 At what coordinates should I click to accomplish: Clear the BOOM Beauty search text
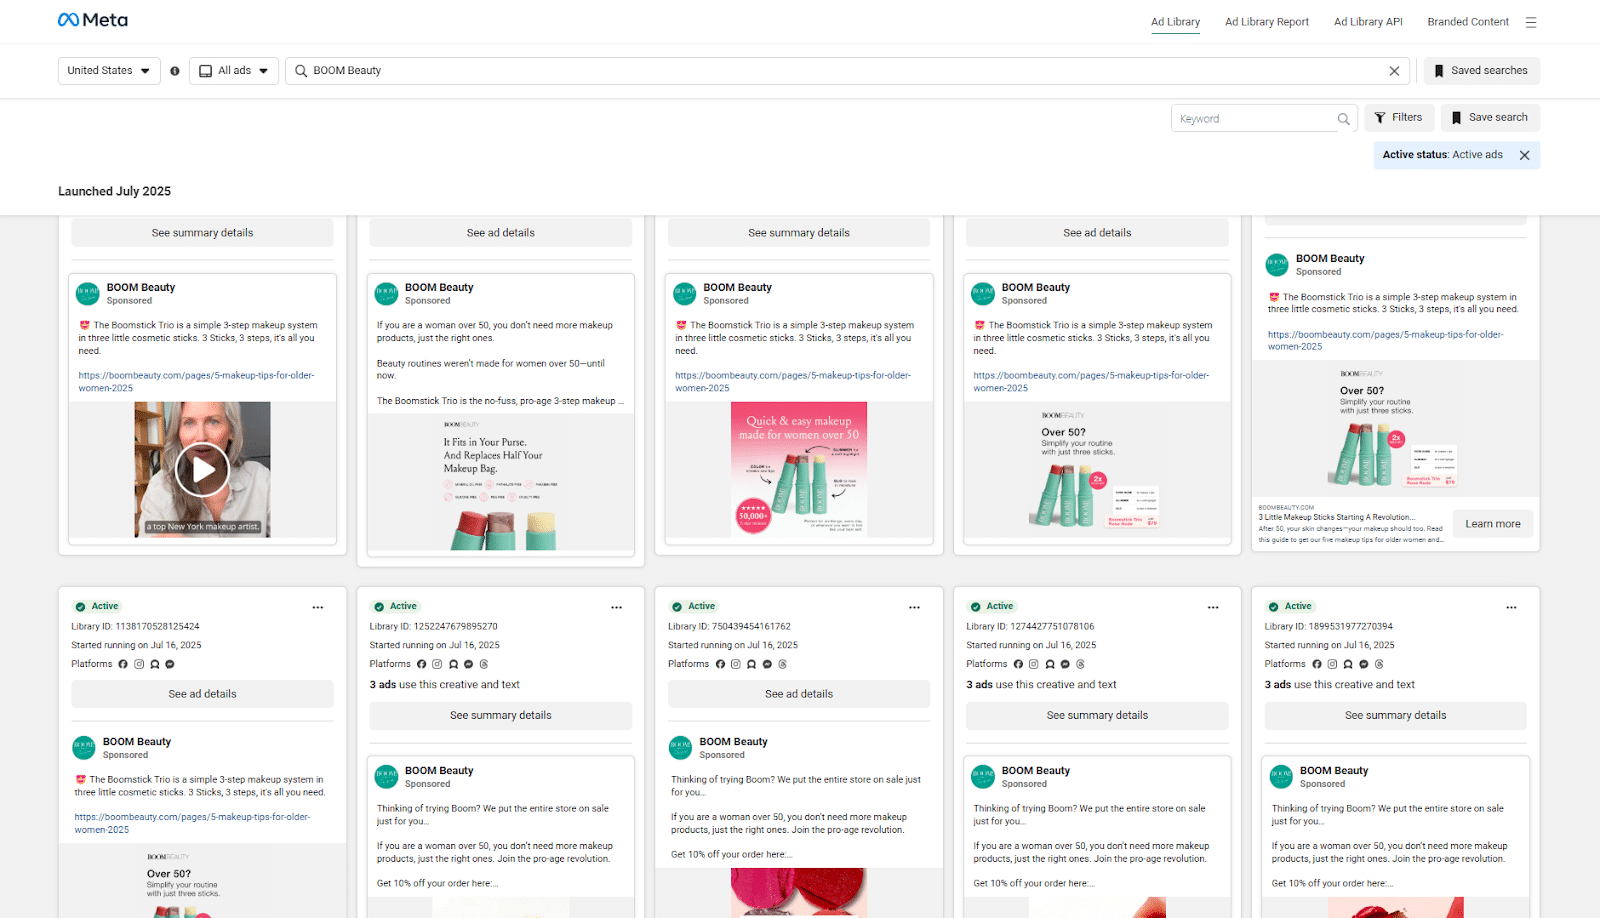click(x=1394, y=71)
